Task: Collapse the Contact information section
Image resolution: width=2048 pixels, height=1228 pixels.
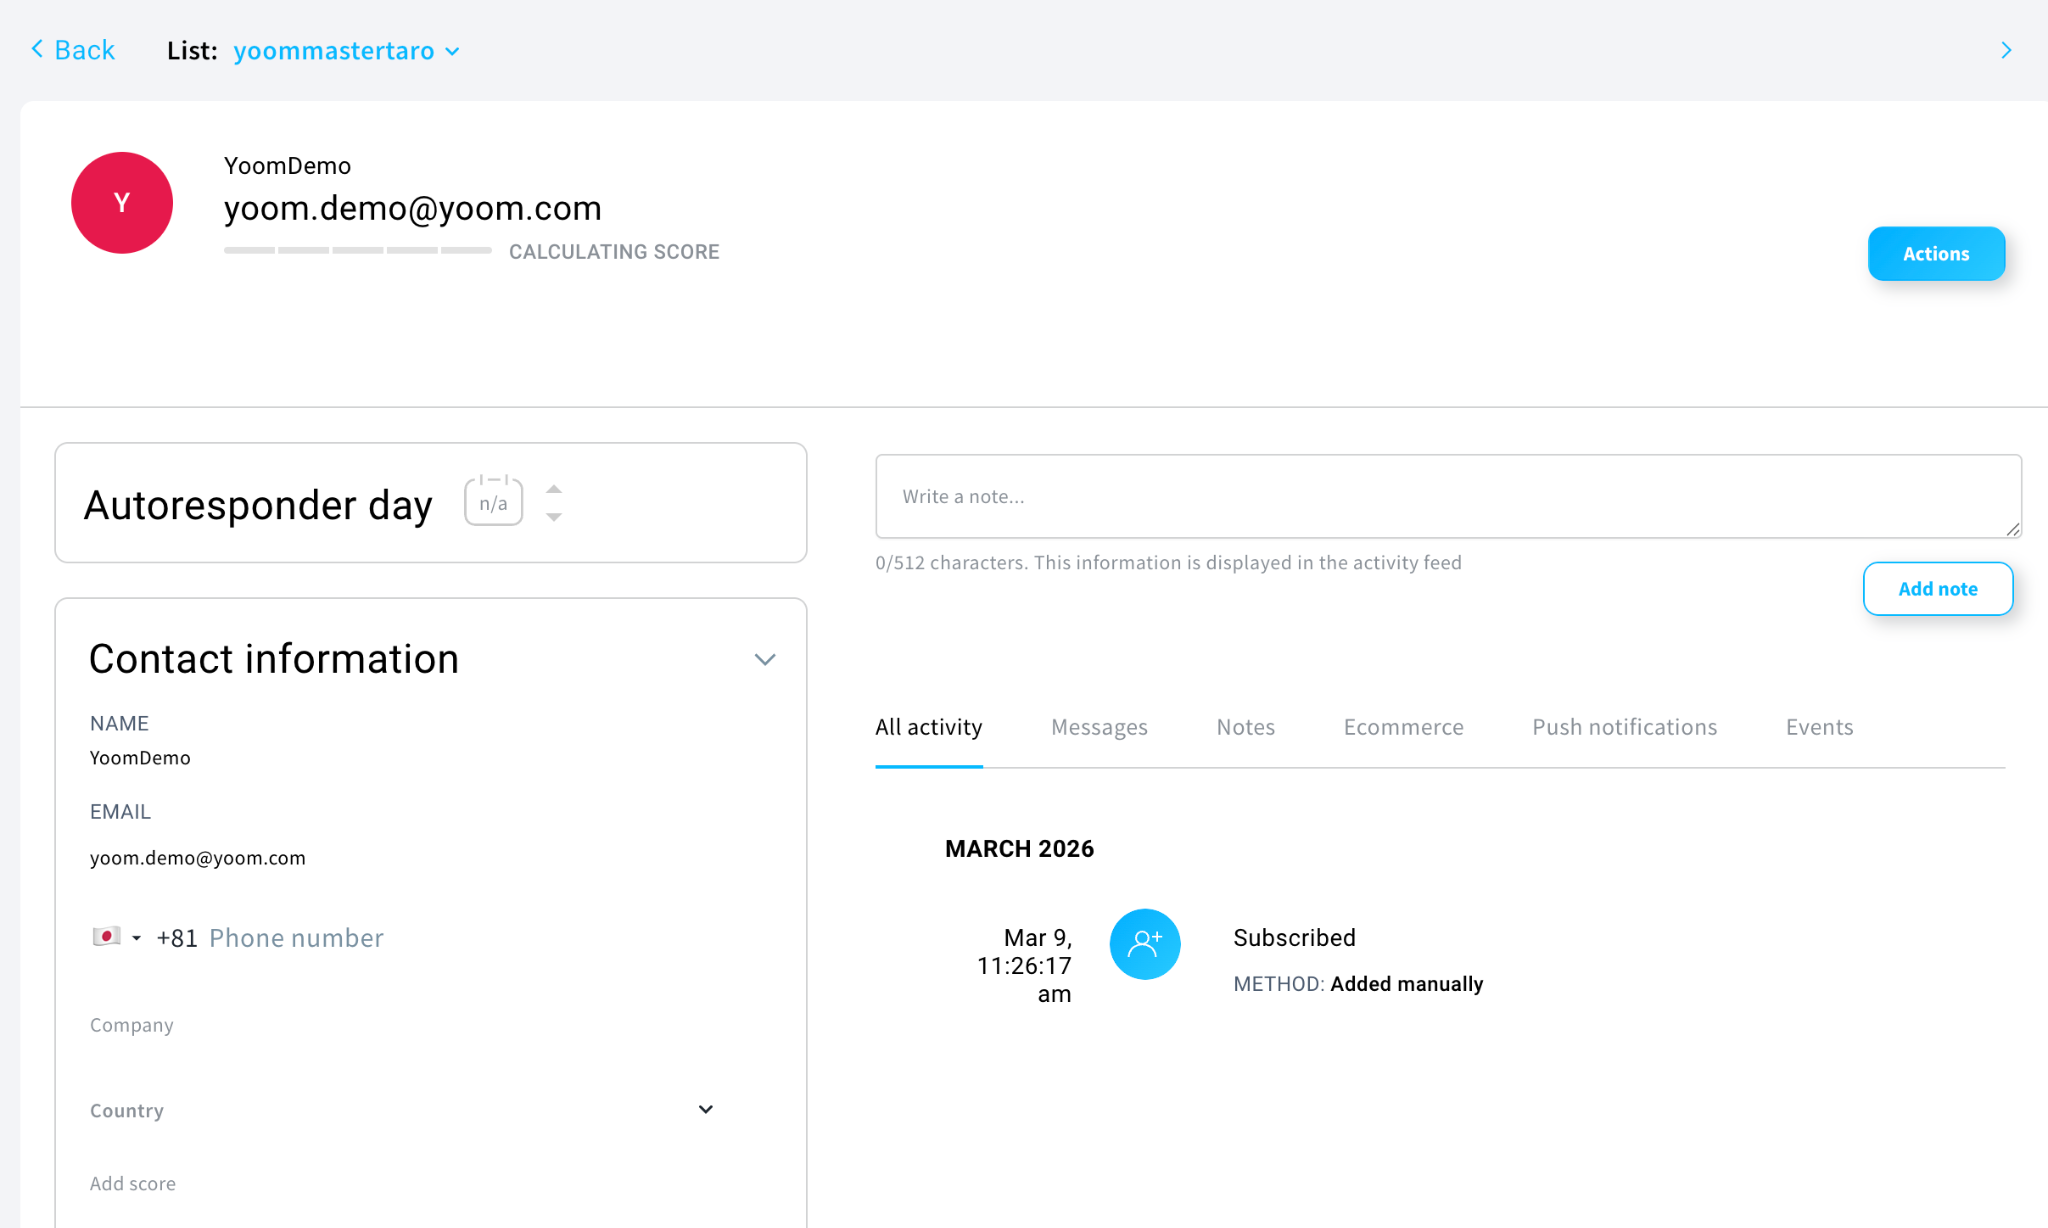Action: (765, 659)
